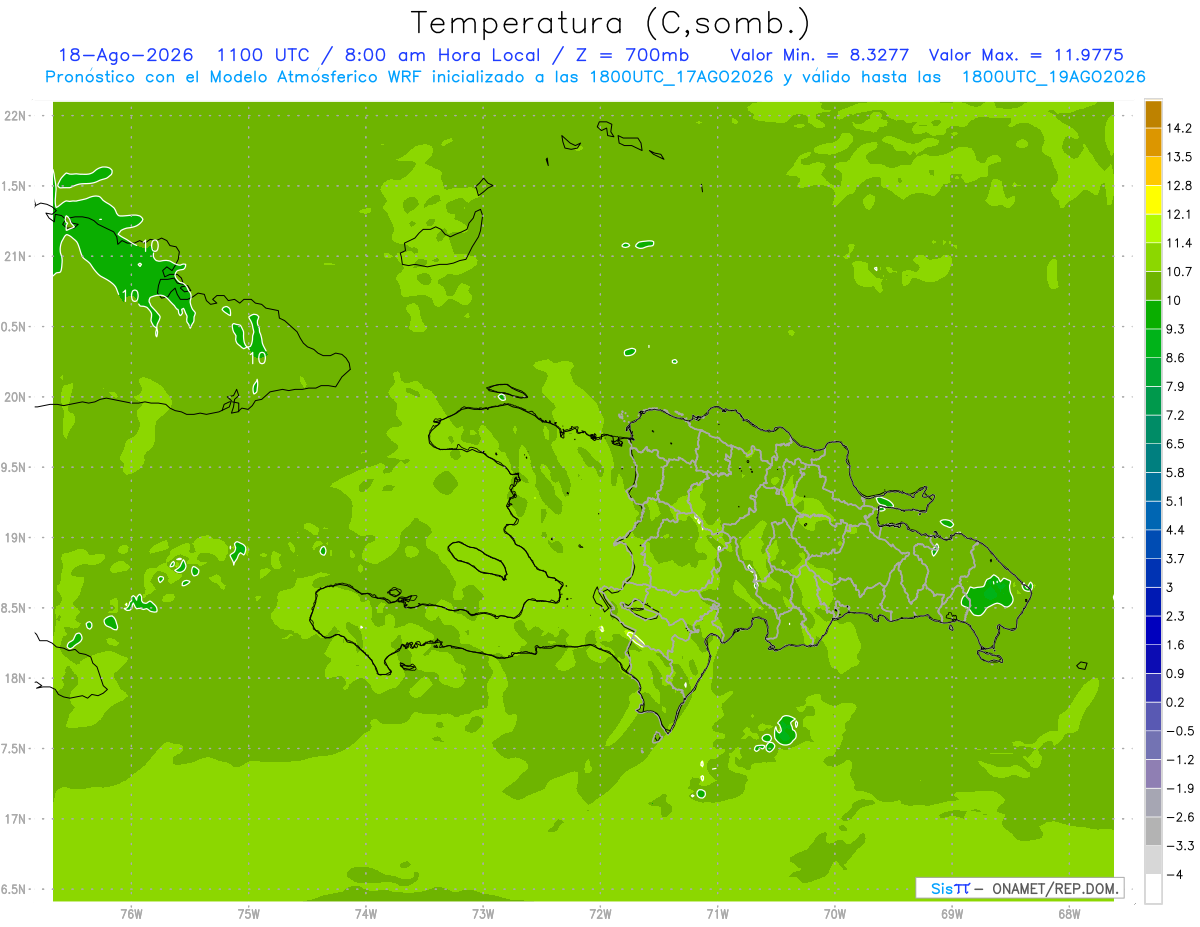Click the "1800UTC_19AGO2026" valid-until time
Viewport: 1200px width, 927px height.
coord(1054,77)
